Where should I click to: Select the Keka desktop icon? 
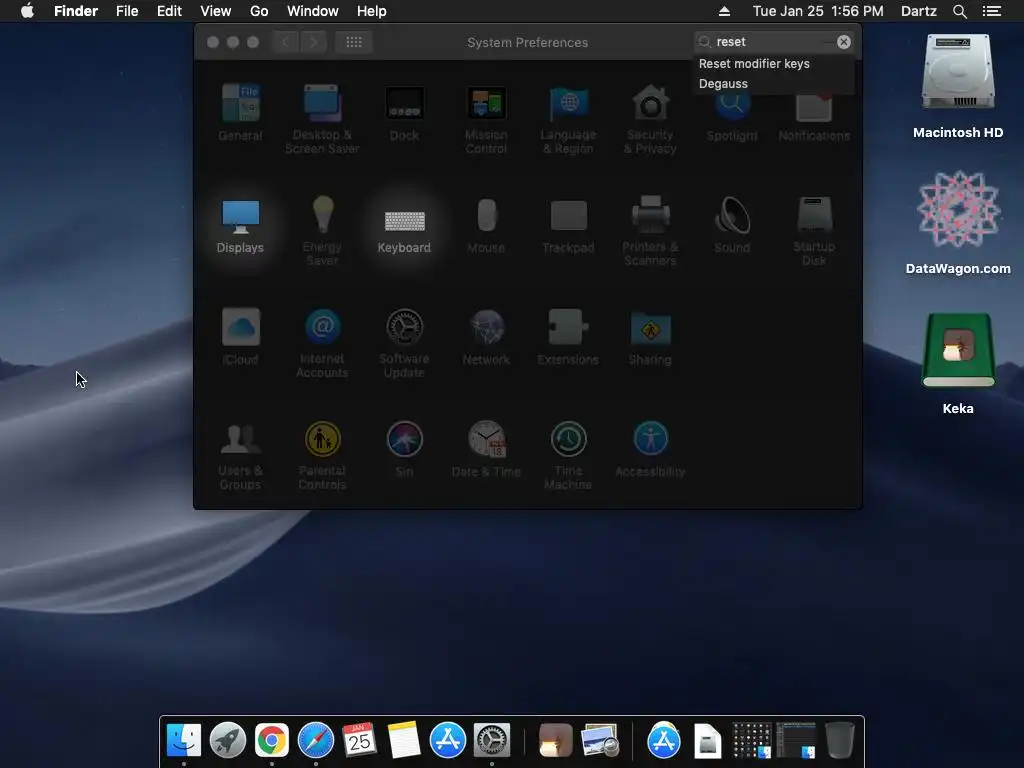tap(958, 362)
